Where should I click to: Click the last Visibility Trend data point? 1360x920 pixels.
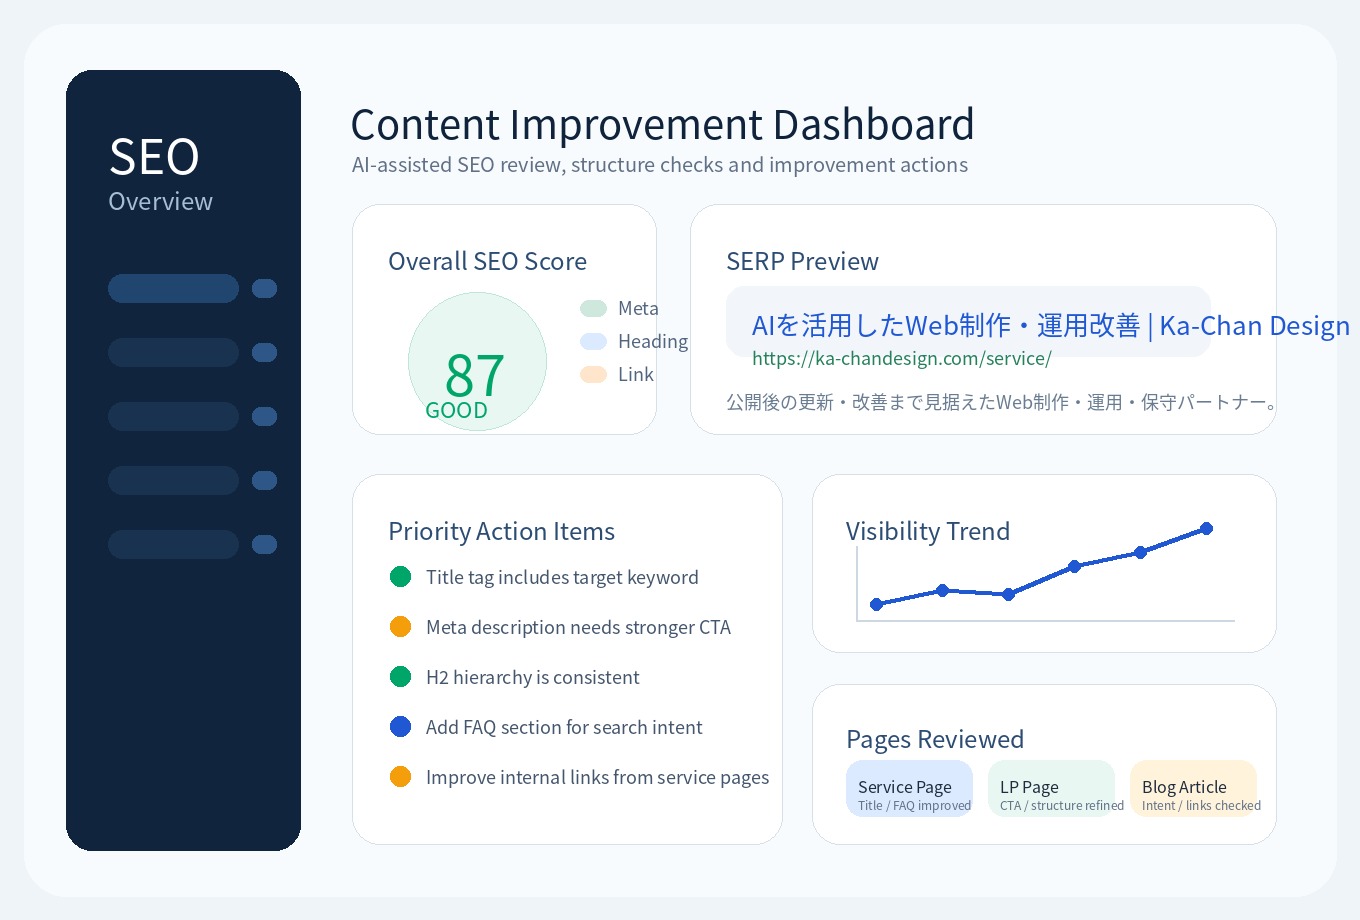coord(1206,528)
